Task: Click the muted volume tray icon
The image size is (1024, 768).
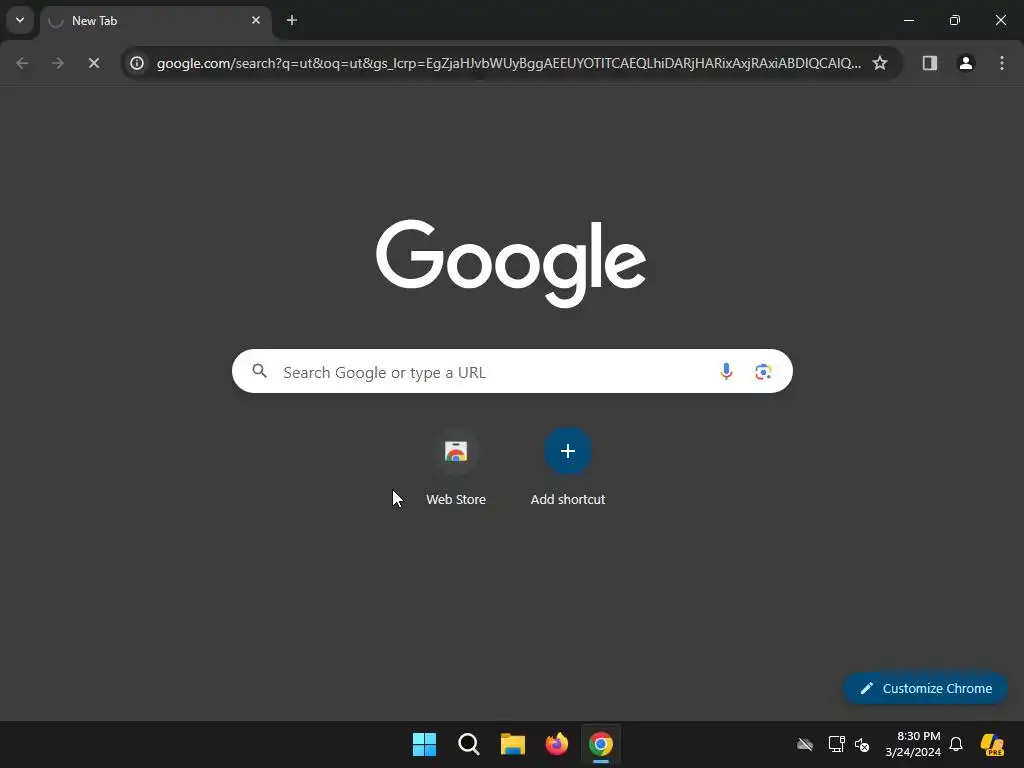Action: click(x=862, y=744)
